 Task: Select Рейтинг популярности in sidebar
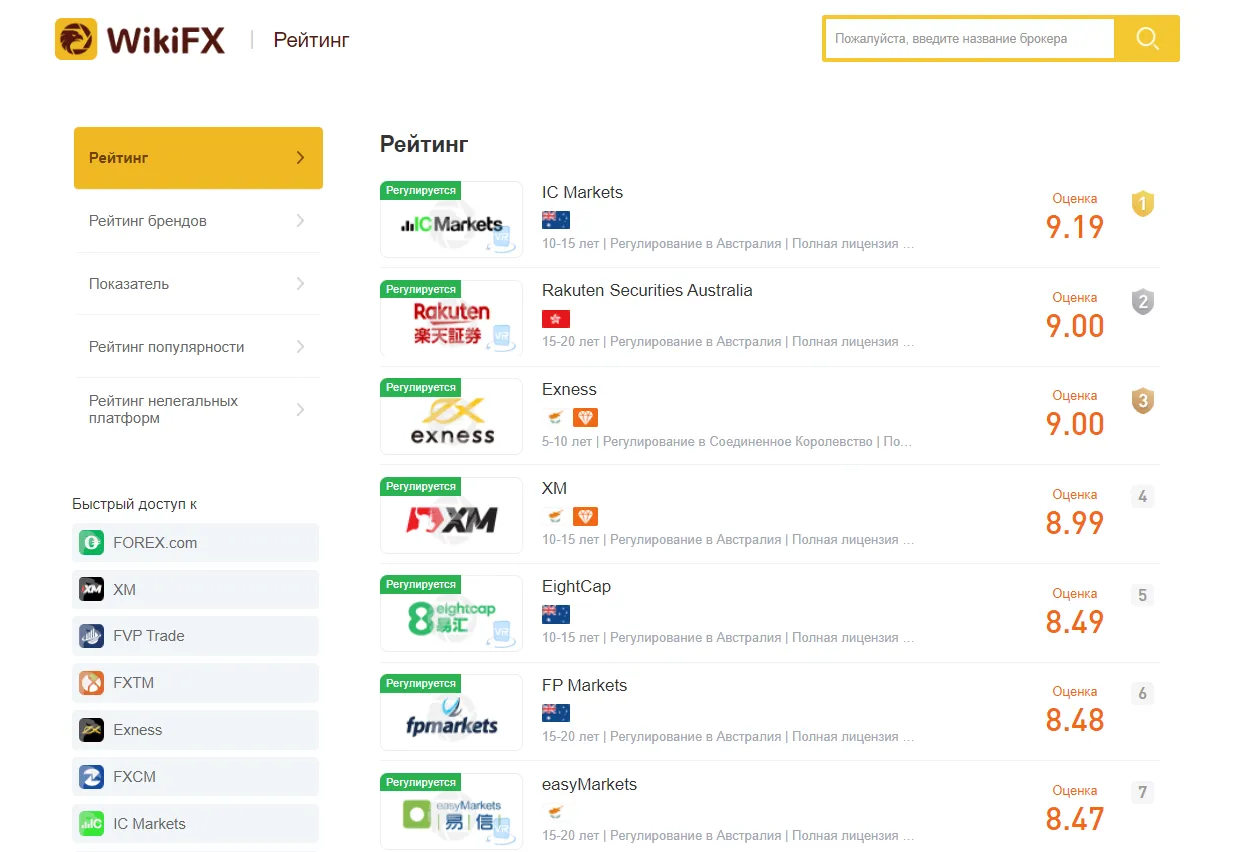coord(198,347)
